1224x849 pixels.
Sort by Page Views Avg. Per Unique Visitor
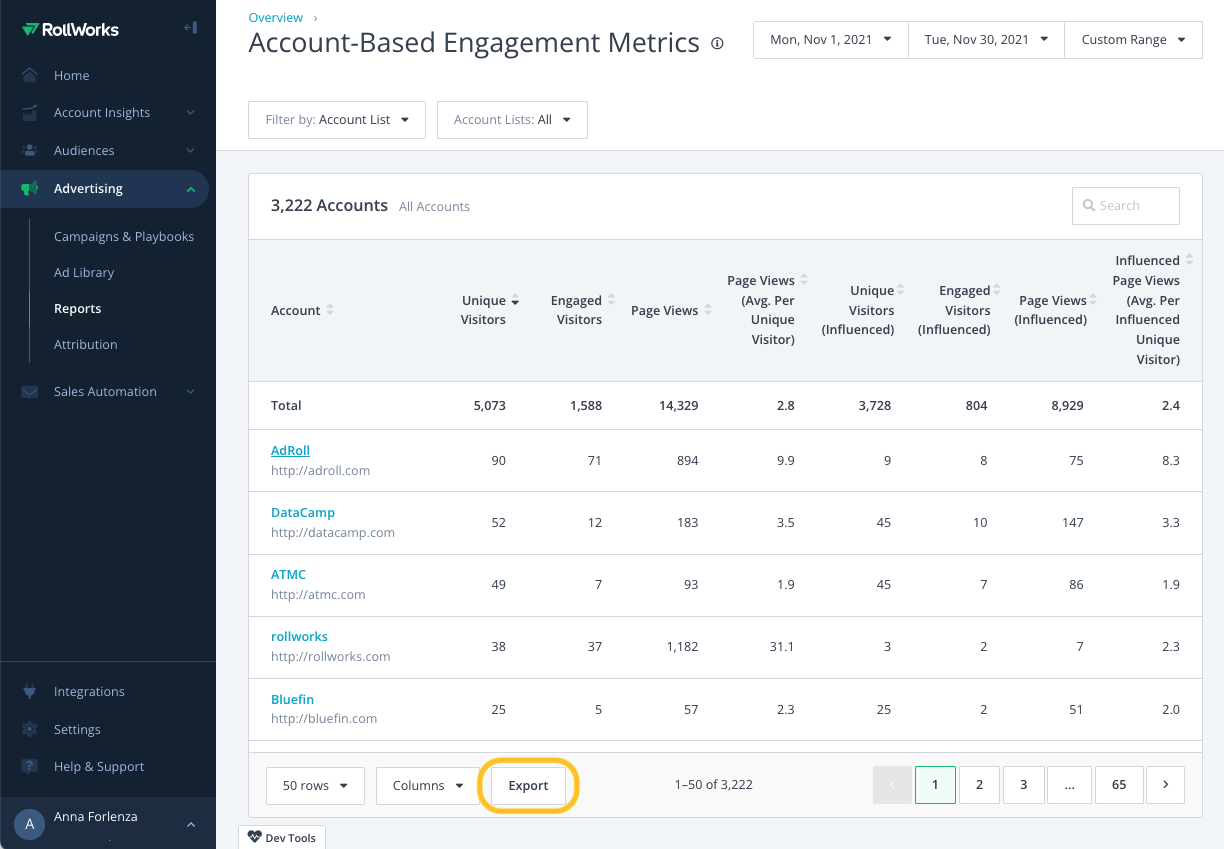(804, 280)
